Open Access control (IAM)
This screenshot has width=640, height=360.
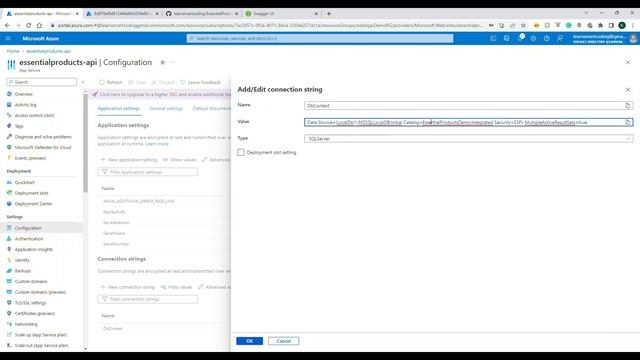click(34, 116)
